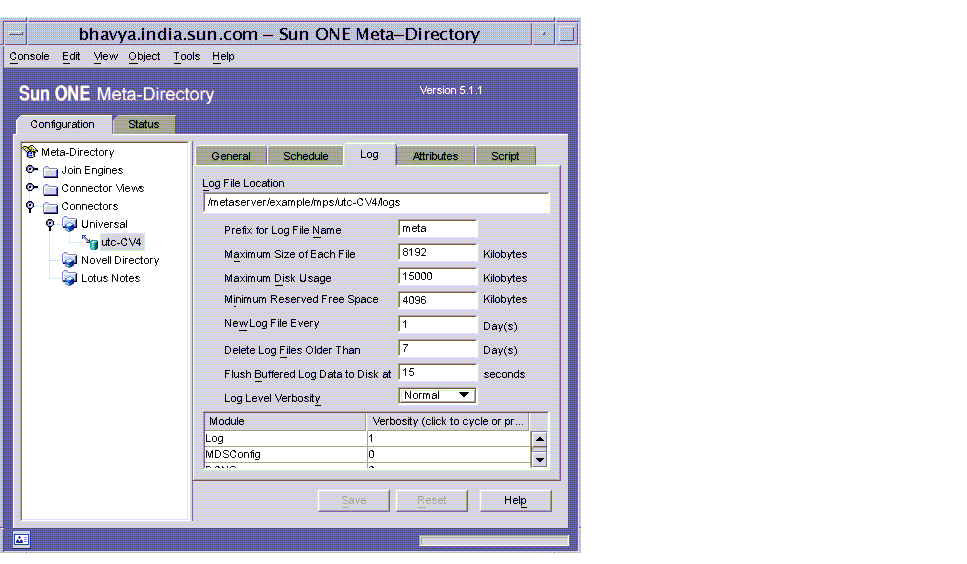Open the View menu
967x564 pixels.
pyautogui.click(x=105, y=56)
